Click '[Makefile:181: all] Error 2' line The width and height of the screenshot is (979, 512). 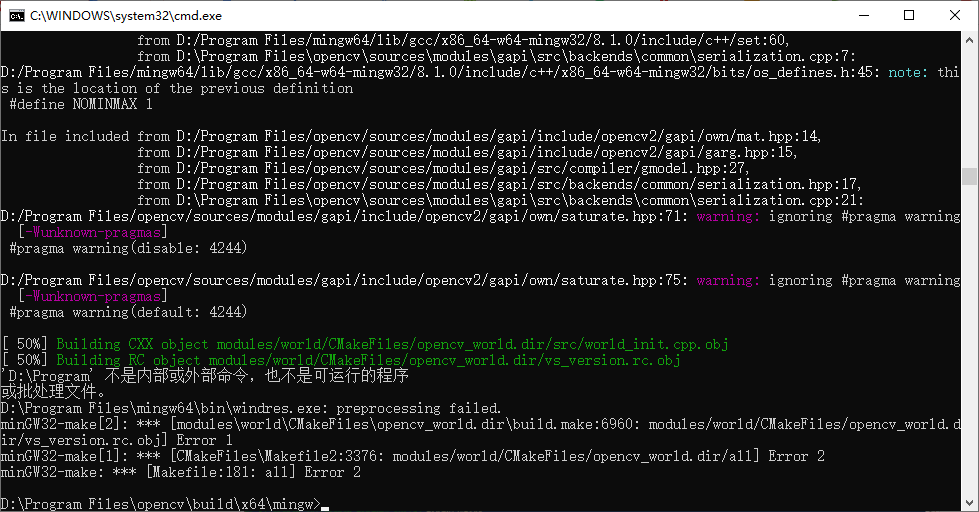[x=253, y=472]
